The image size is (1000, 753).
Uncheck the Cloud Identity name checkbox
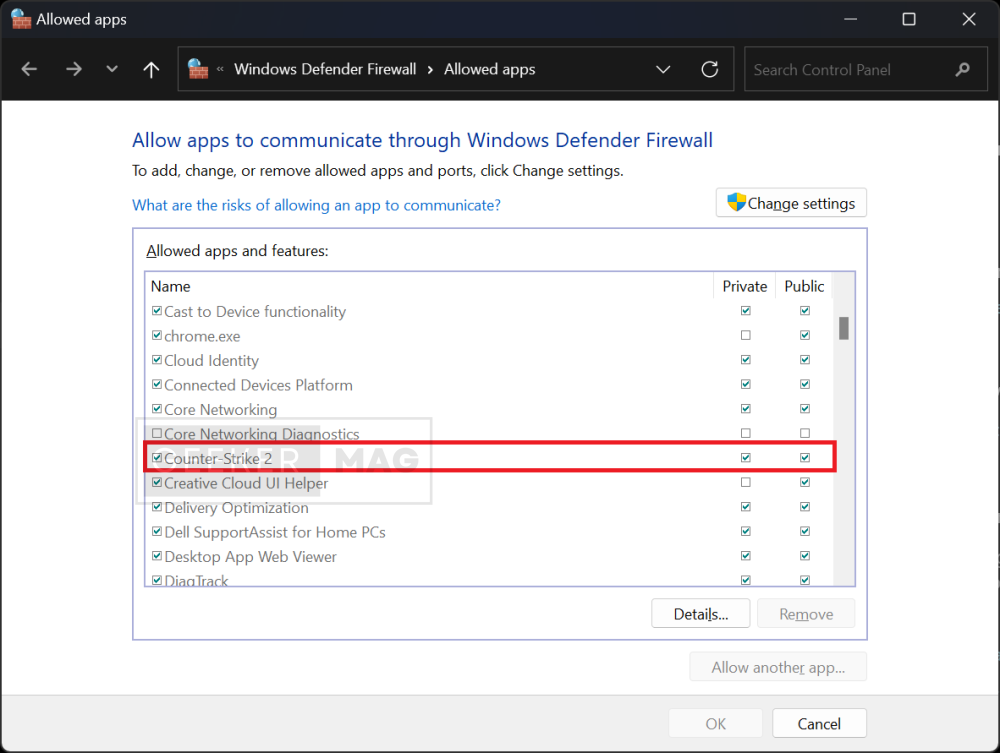point(157,360)
